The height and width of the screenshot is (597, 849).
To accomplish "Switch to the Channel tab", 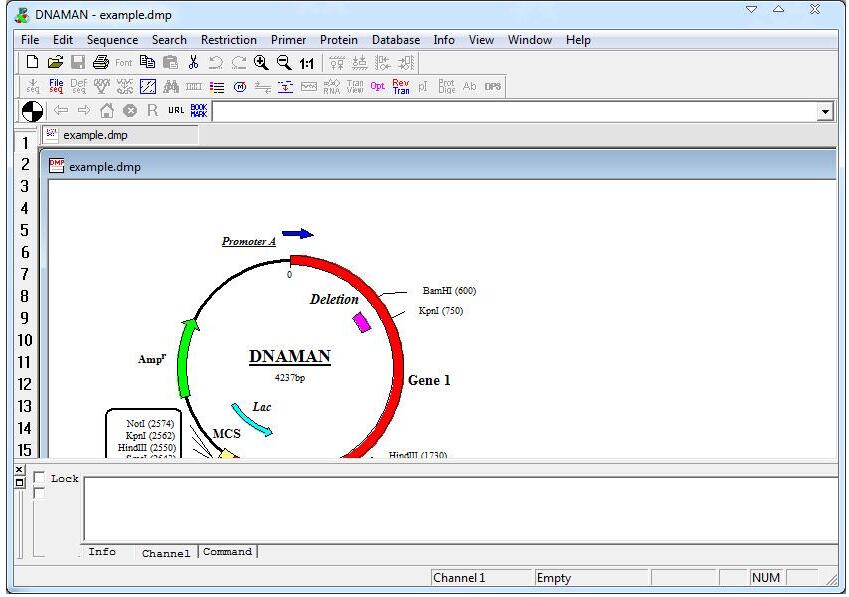I will click(166, 554).
